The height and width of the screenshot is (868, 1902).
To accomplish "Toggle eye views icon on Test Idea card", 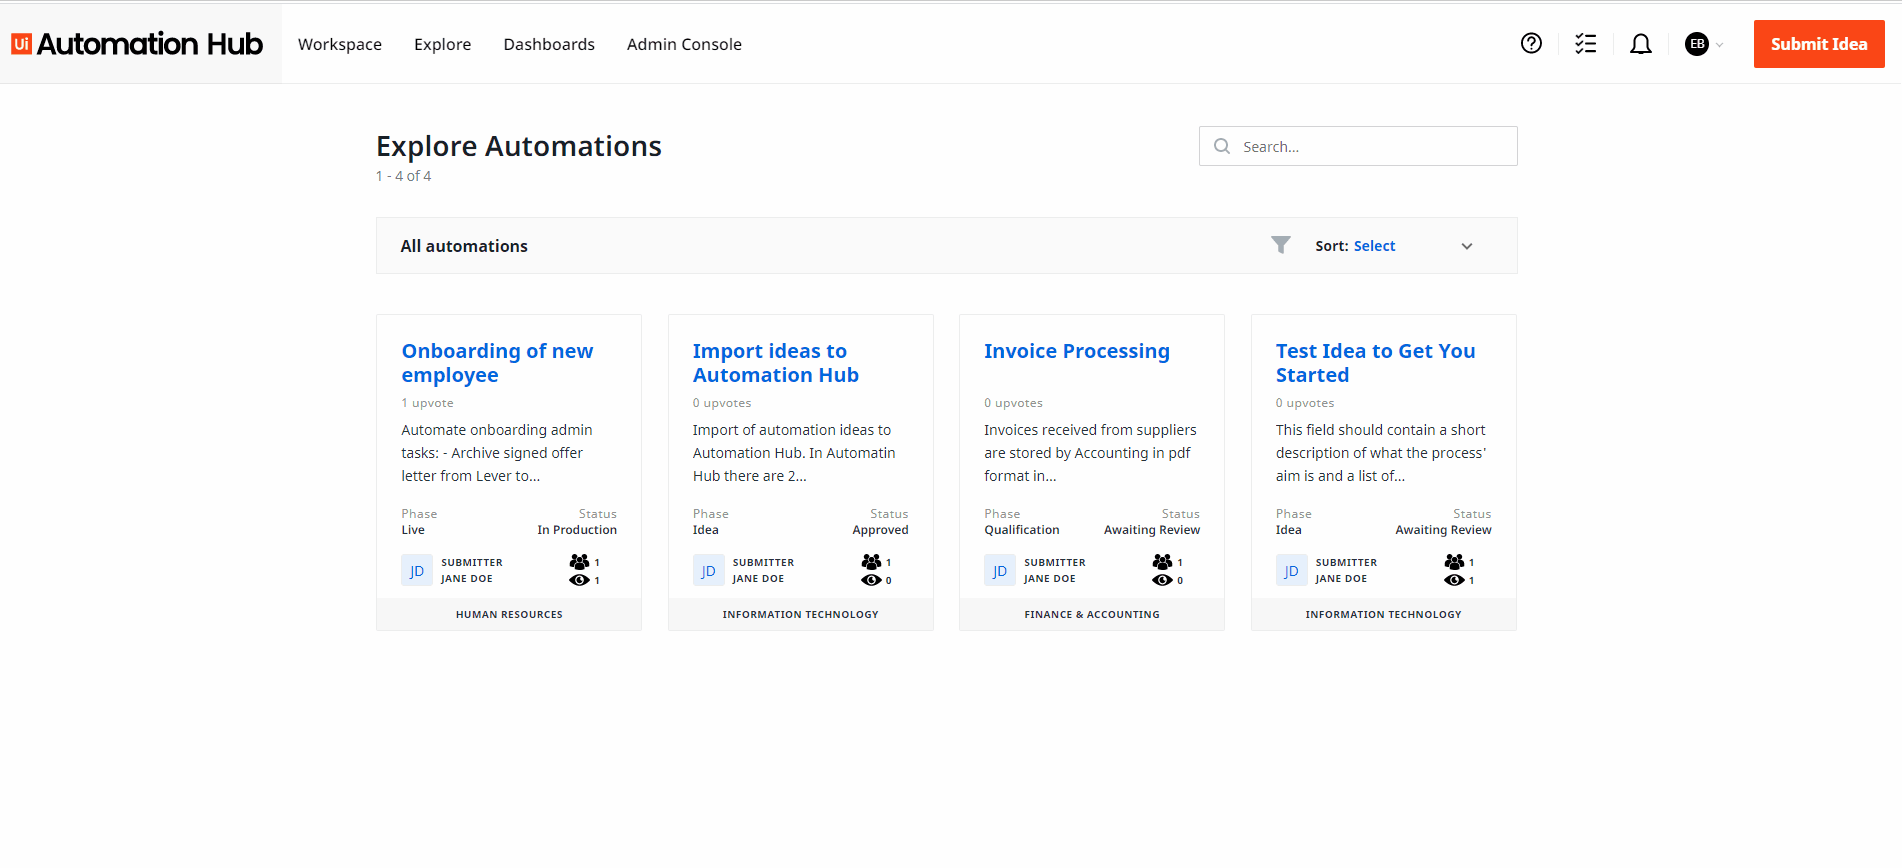I will pyautogui.click(x=1454, y=580).
